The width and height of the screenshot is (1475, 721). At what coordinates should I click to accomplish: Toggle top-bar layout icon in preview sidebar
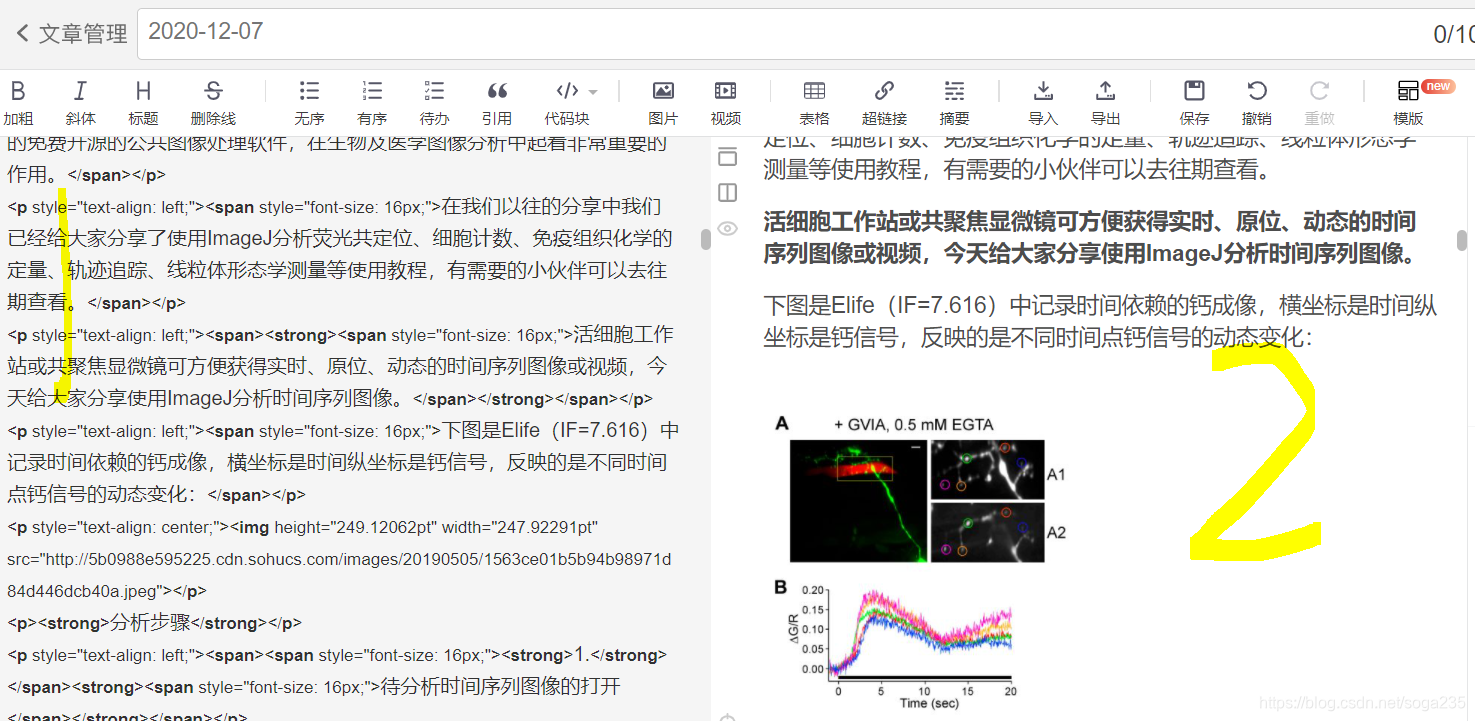(727, 156)
